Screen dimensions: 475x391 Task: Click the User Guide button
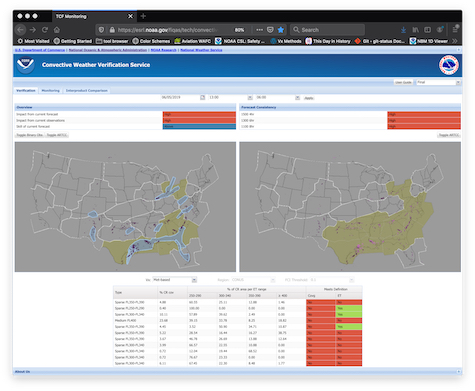[x=403, y=82]
